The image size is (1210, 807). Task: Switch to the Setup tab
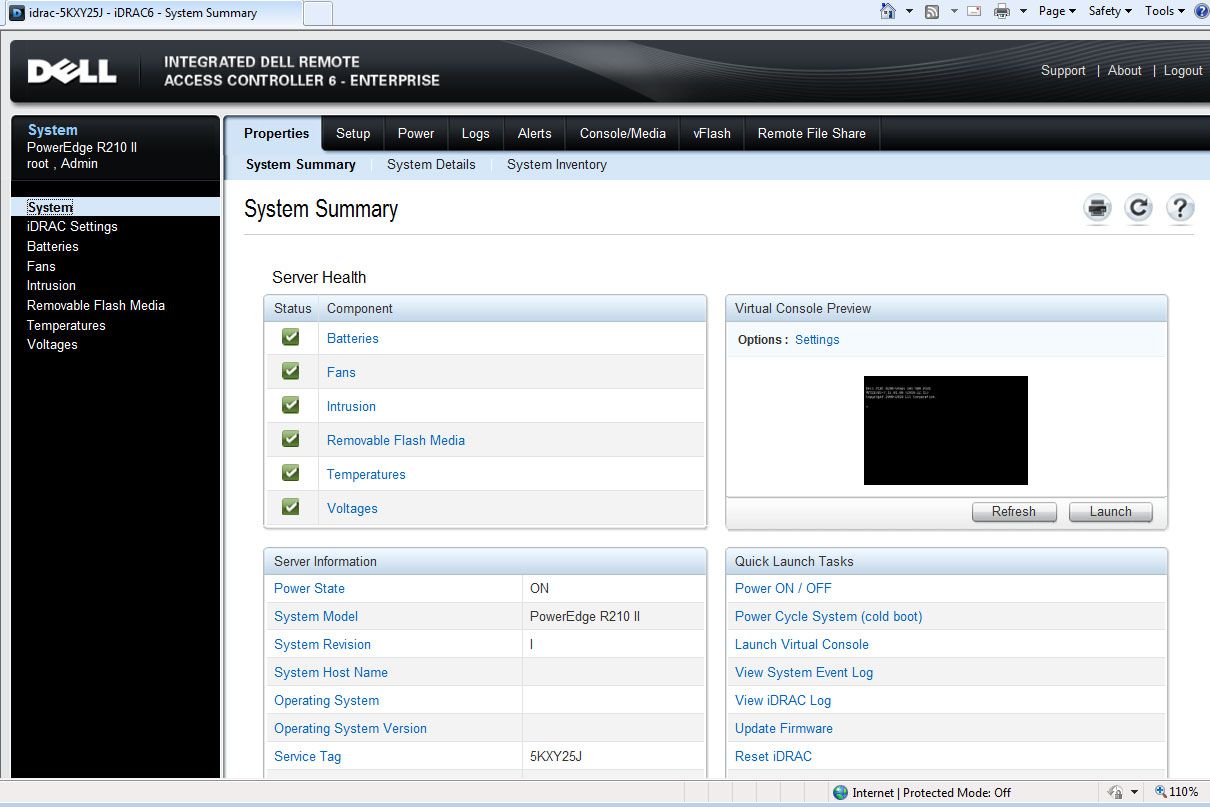[353, 133]
